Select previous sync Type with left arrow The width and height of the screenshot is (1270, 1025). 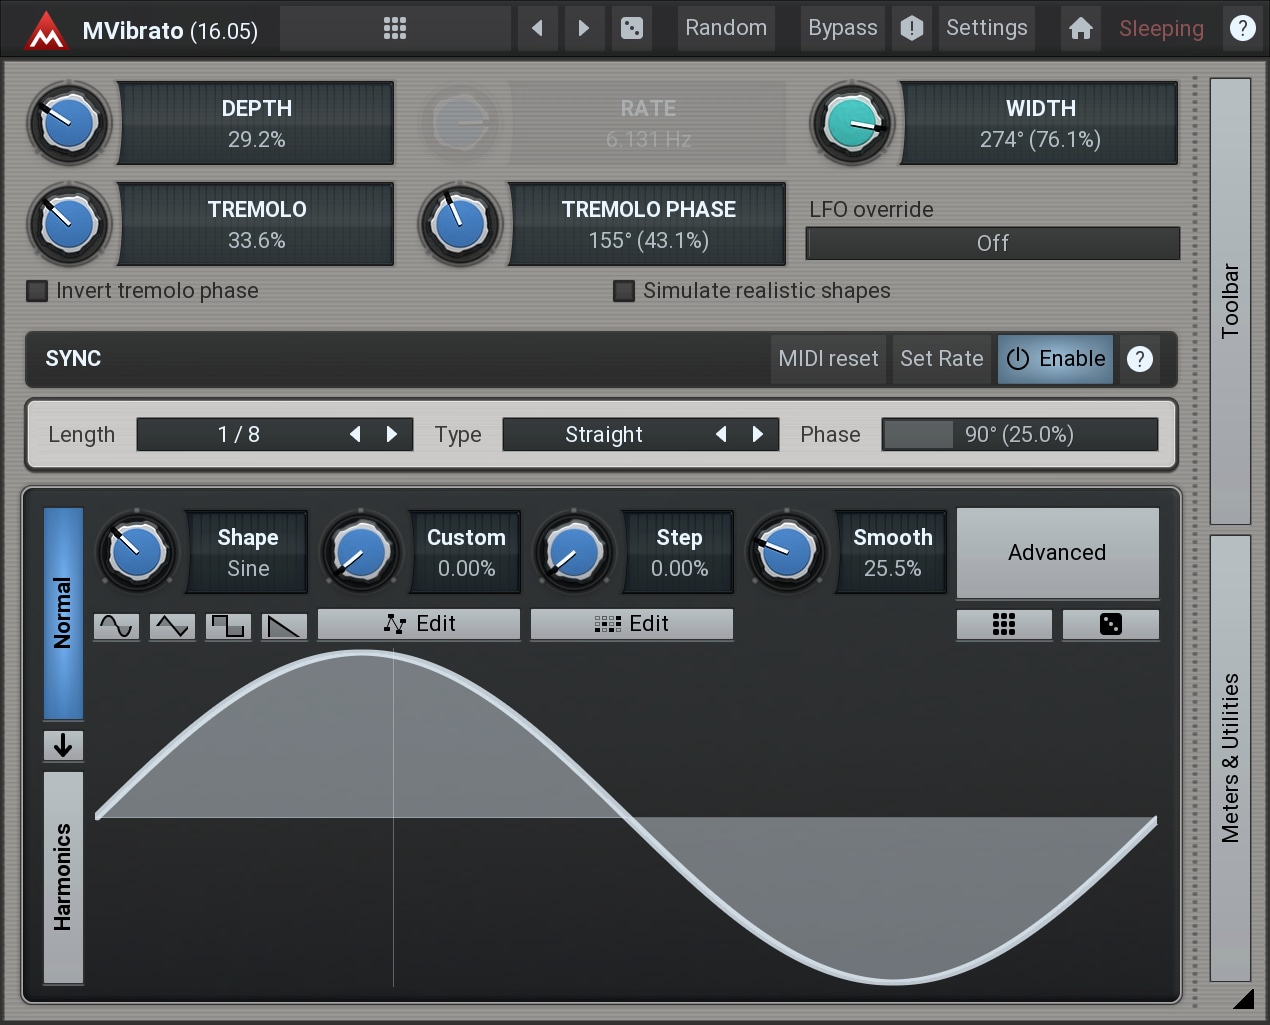(721, 434)
